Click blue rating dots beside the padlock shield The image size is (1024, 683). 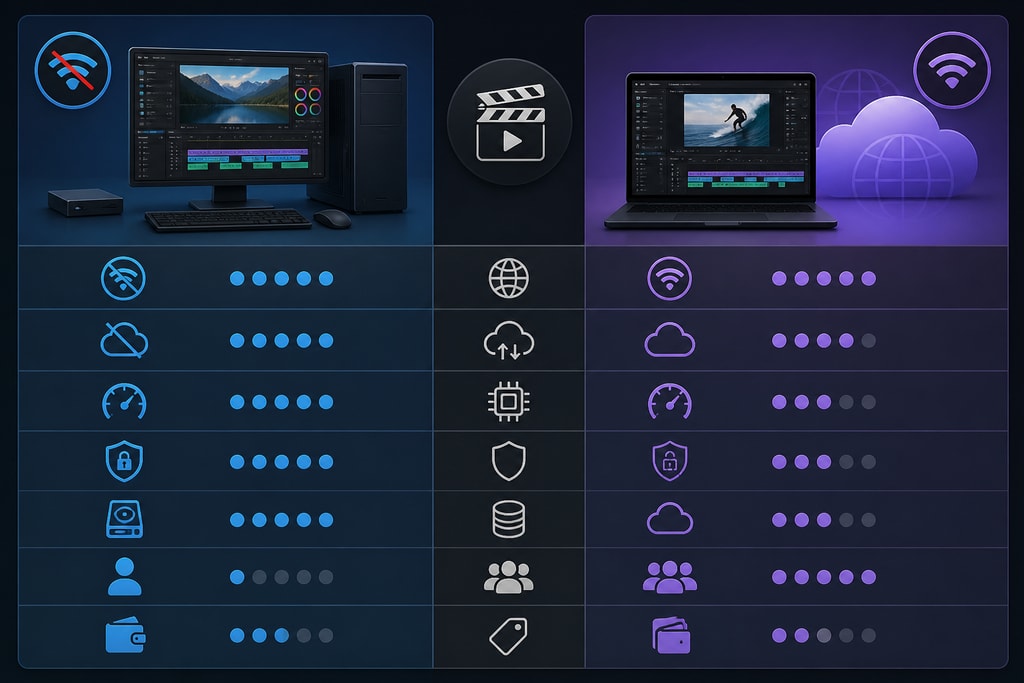click(281, 462)
